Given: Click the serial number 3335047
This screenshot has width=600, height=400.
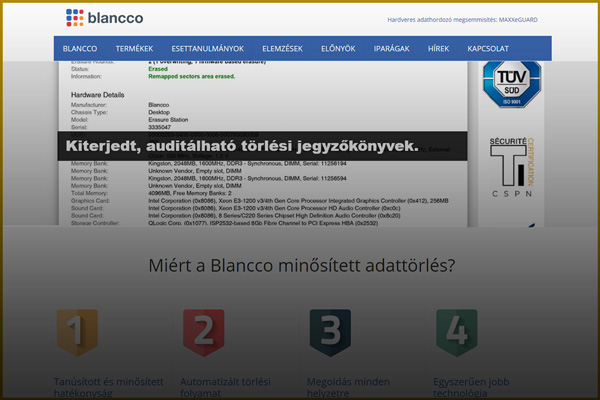Looking at the screenshot, I should [x=160, y=127].
